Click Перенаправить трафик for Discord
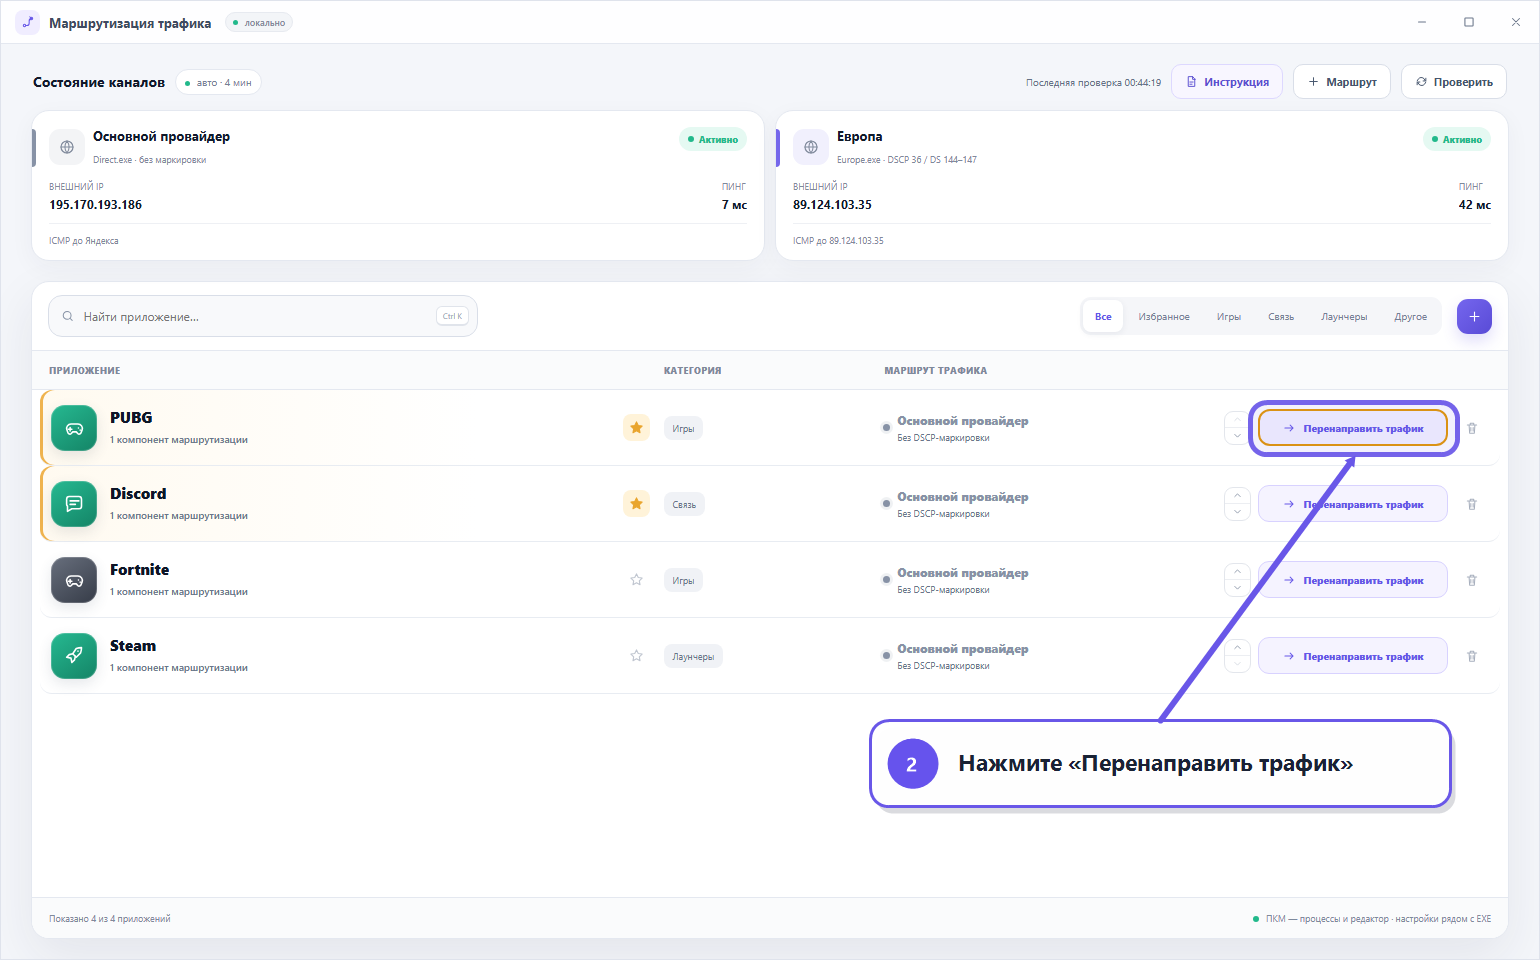The width and height of the screenshot is (1540, 960). 1353,504
